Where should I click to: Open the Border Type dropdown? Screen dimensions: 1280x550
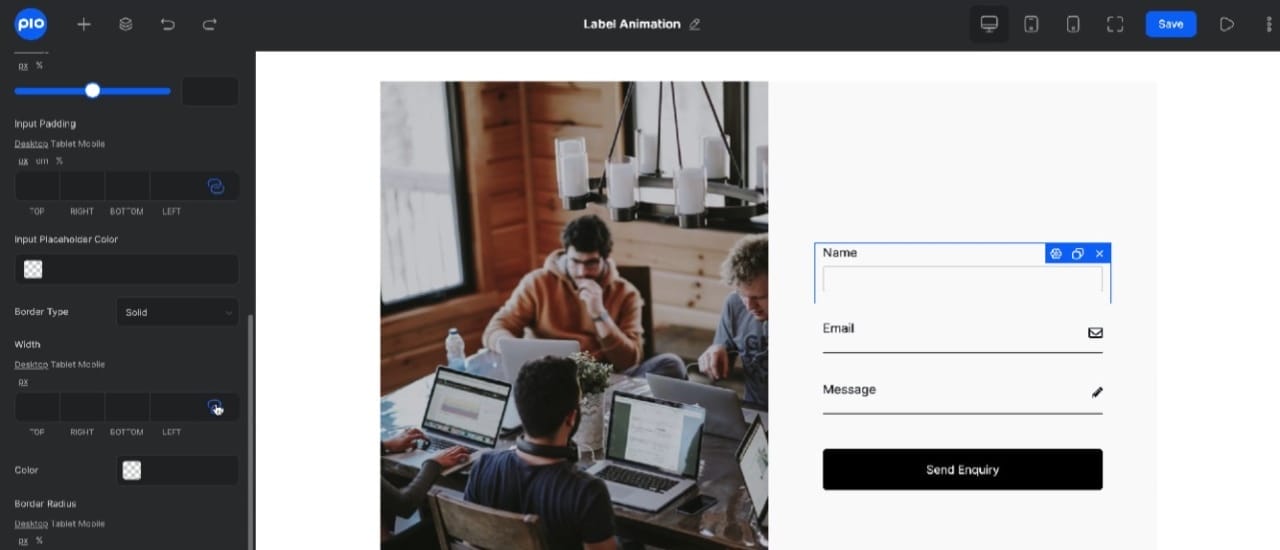pos(177,312)
